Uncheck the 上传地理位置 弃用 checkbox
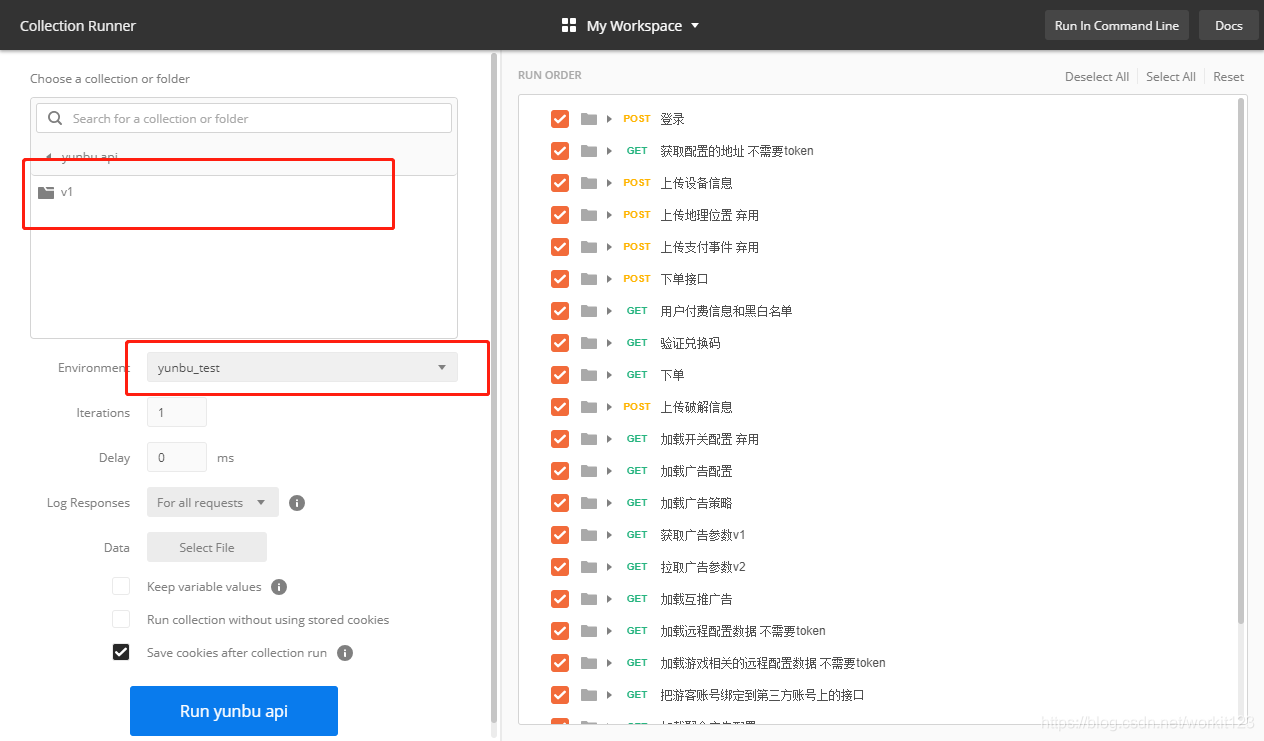This screenshot has height=741, width=1264. pos(560,215)
